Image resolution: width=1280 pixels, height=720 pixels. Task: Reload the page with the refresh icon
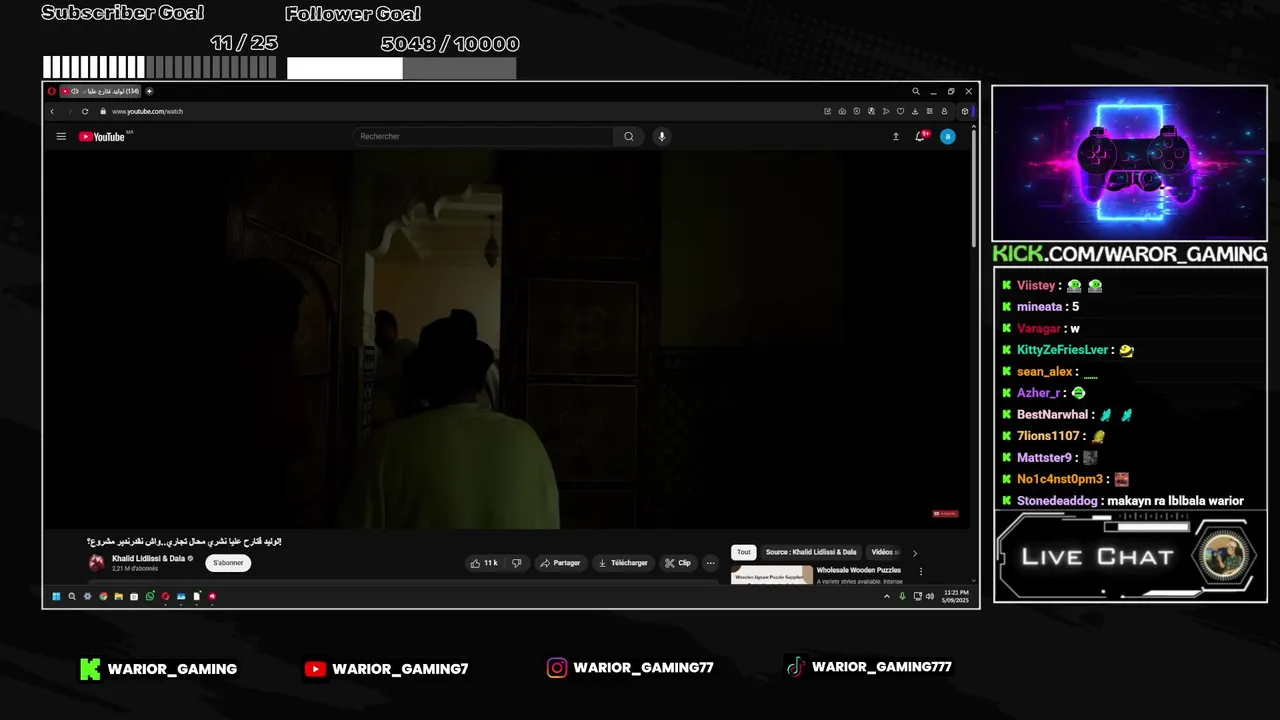85,111
